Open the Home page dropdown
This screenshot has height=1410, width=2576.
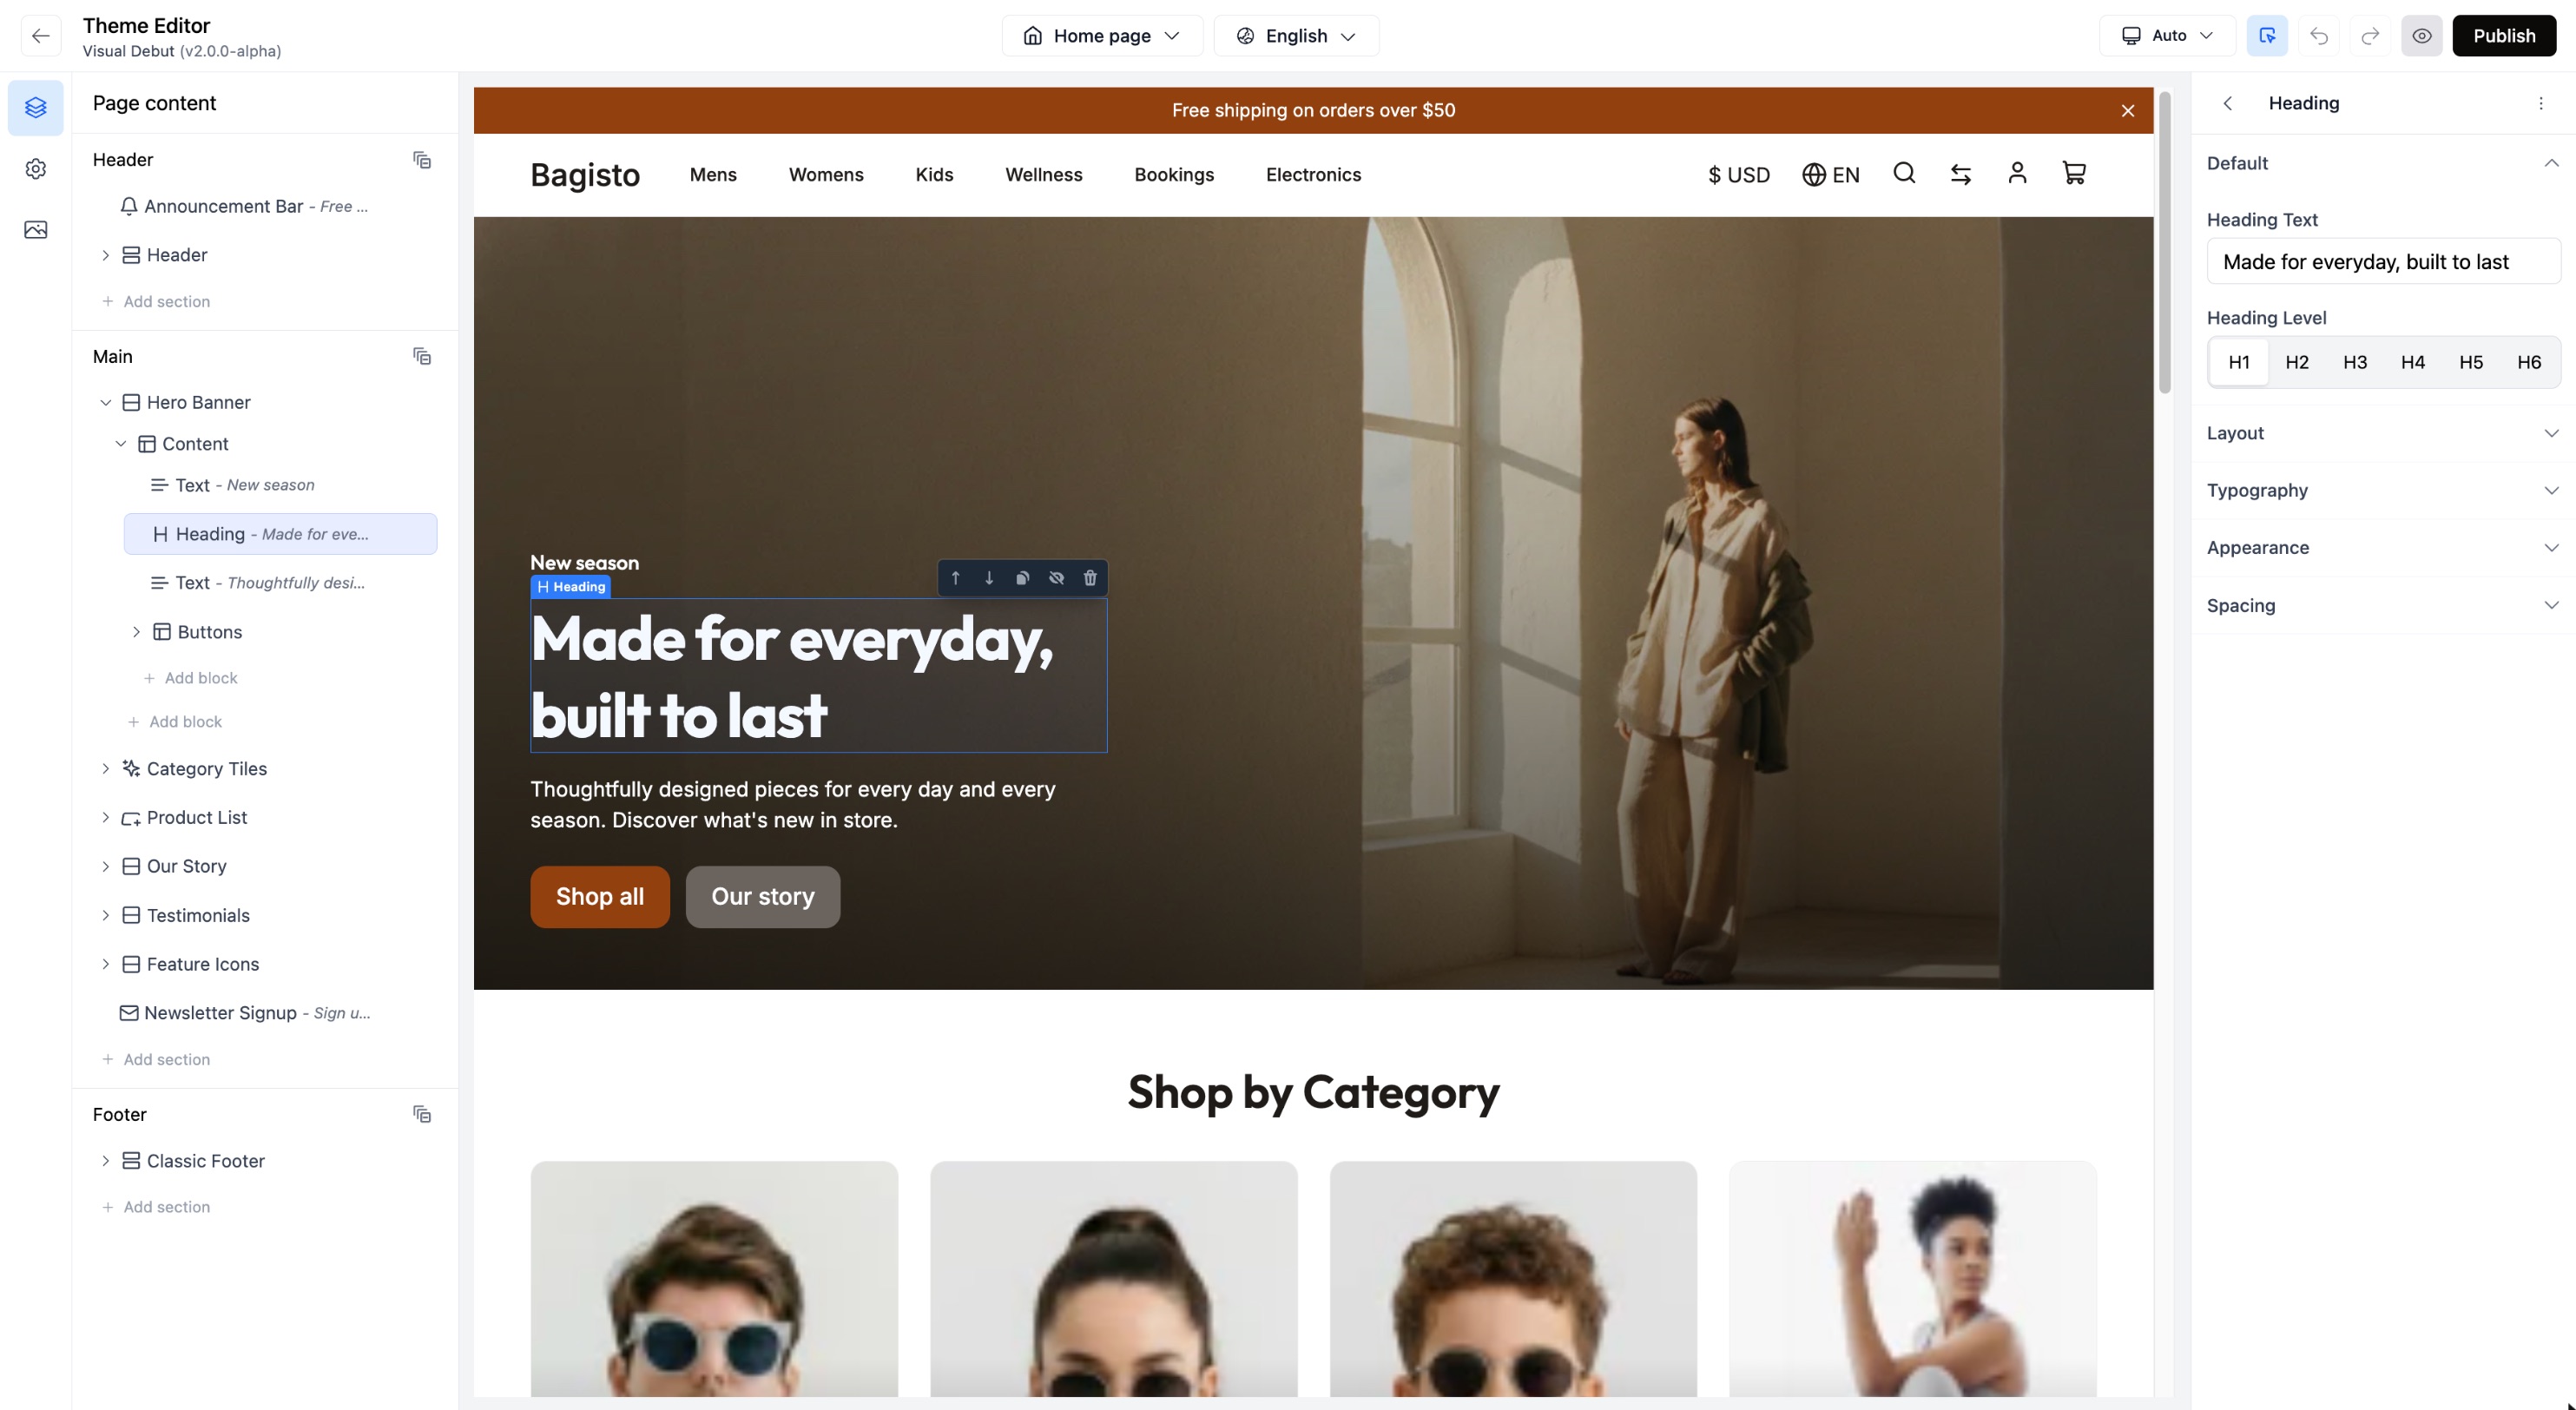point(1102,36)
